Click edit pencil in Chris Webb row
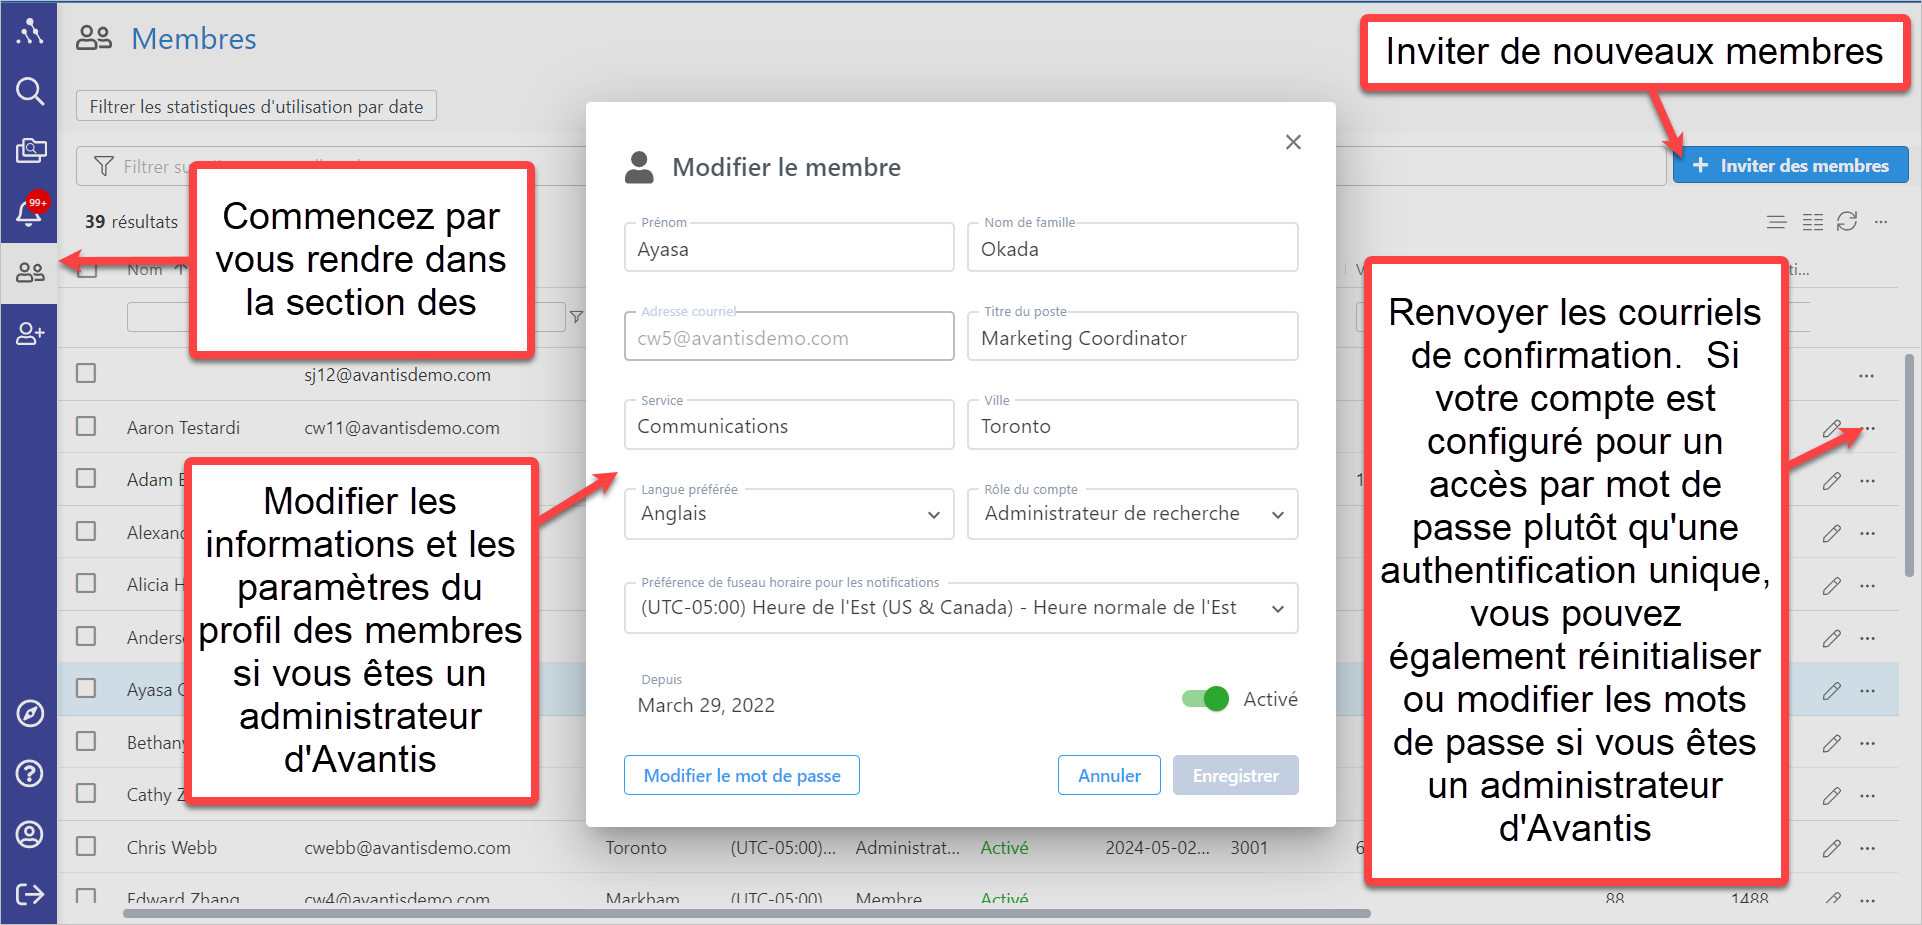 1832,848
